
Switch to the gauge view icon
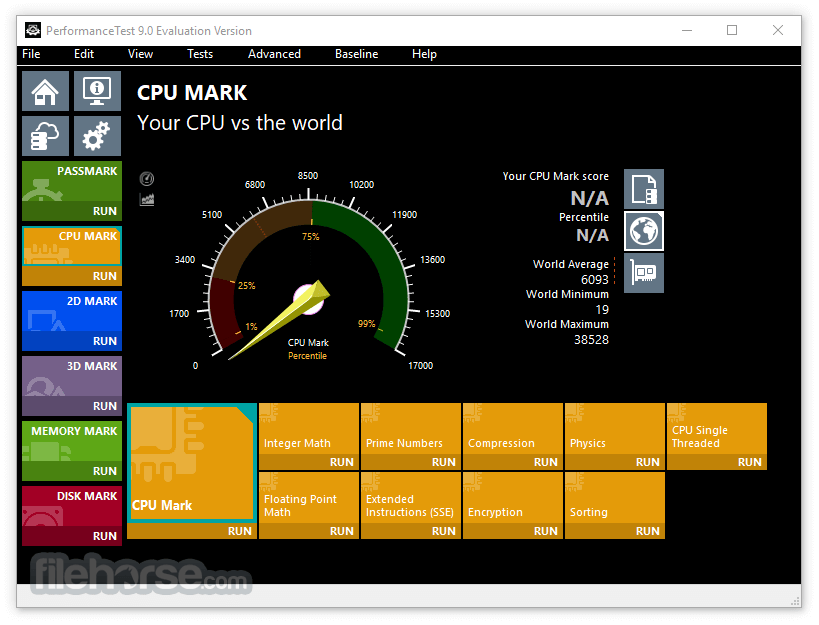pos(147,179)
